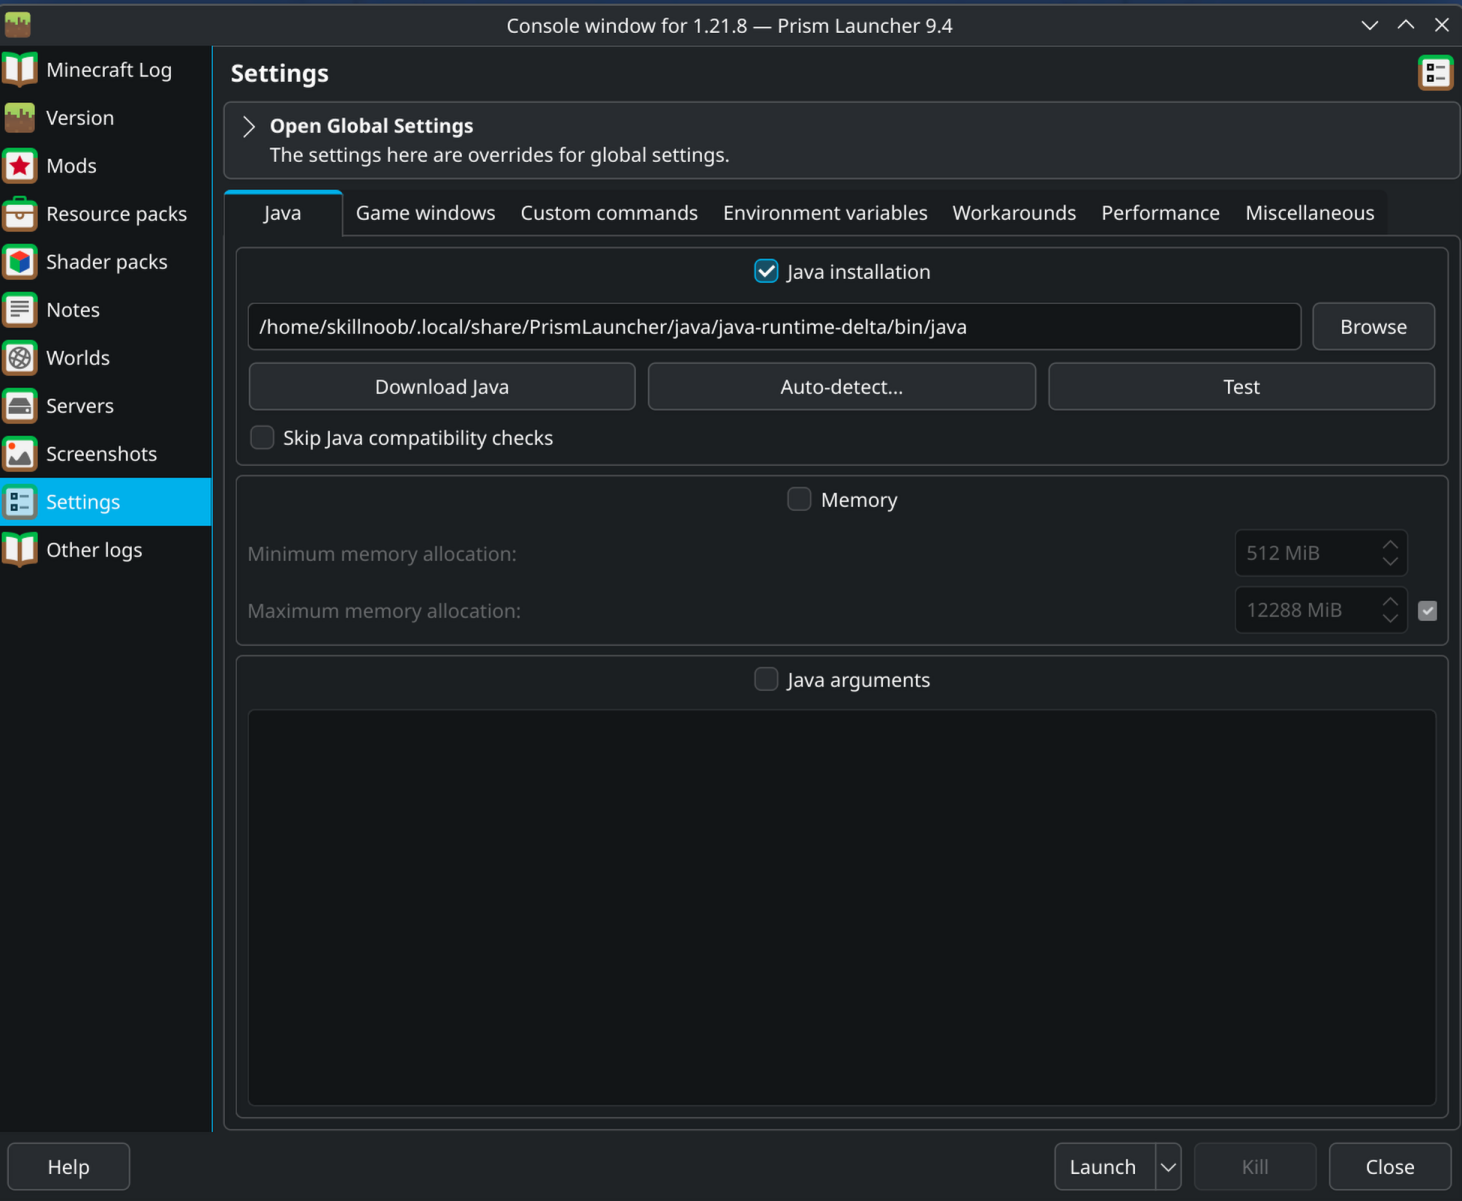Increase minimum memory allocation value
The width and height of the screenshot is (1462, 1201).
[x=1390, y=544]
